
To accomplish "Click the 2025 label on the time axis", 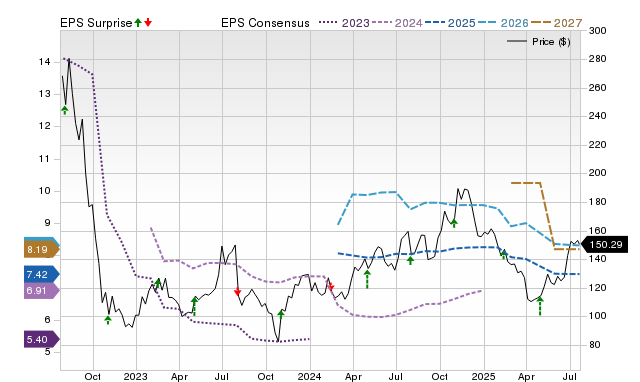I will 484,376.
